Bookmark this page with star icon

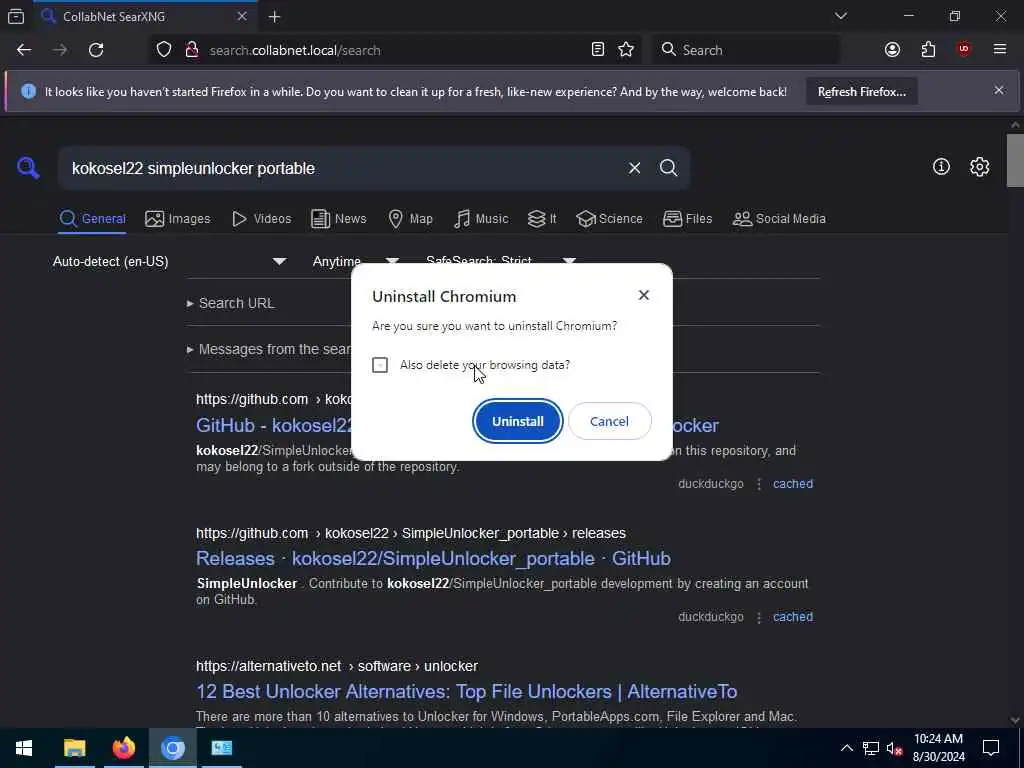(x=626, y=50)
